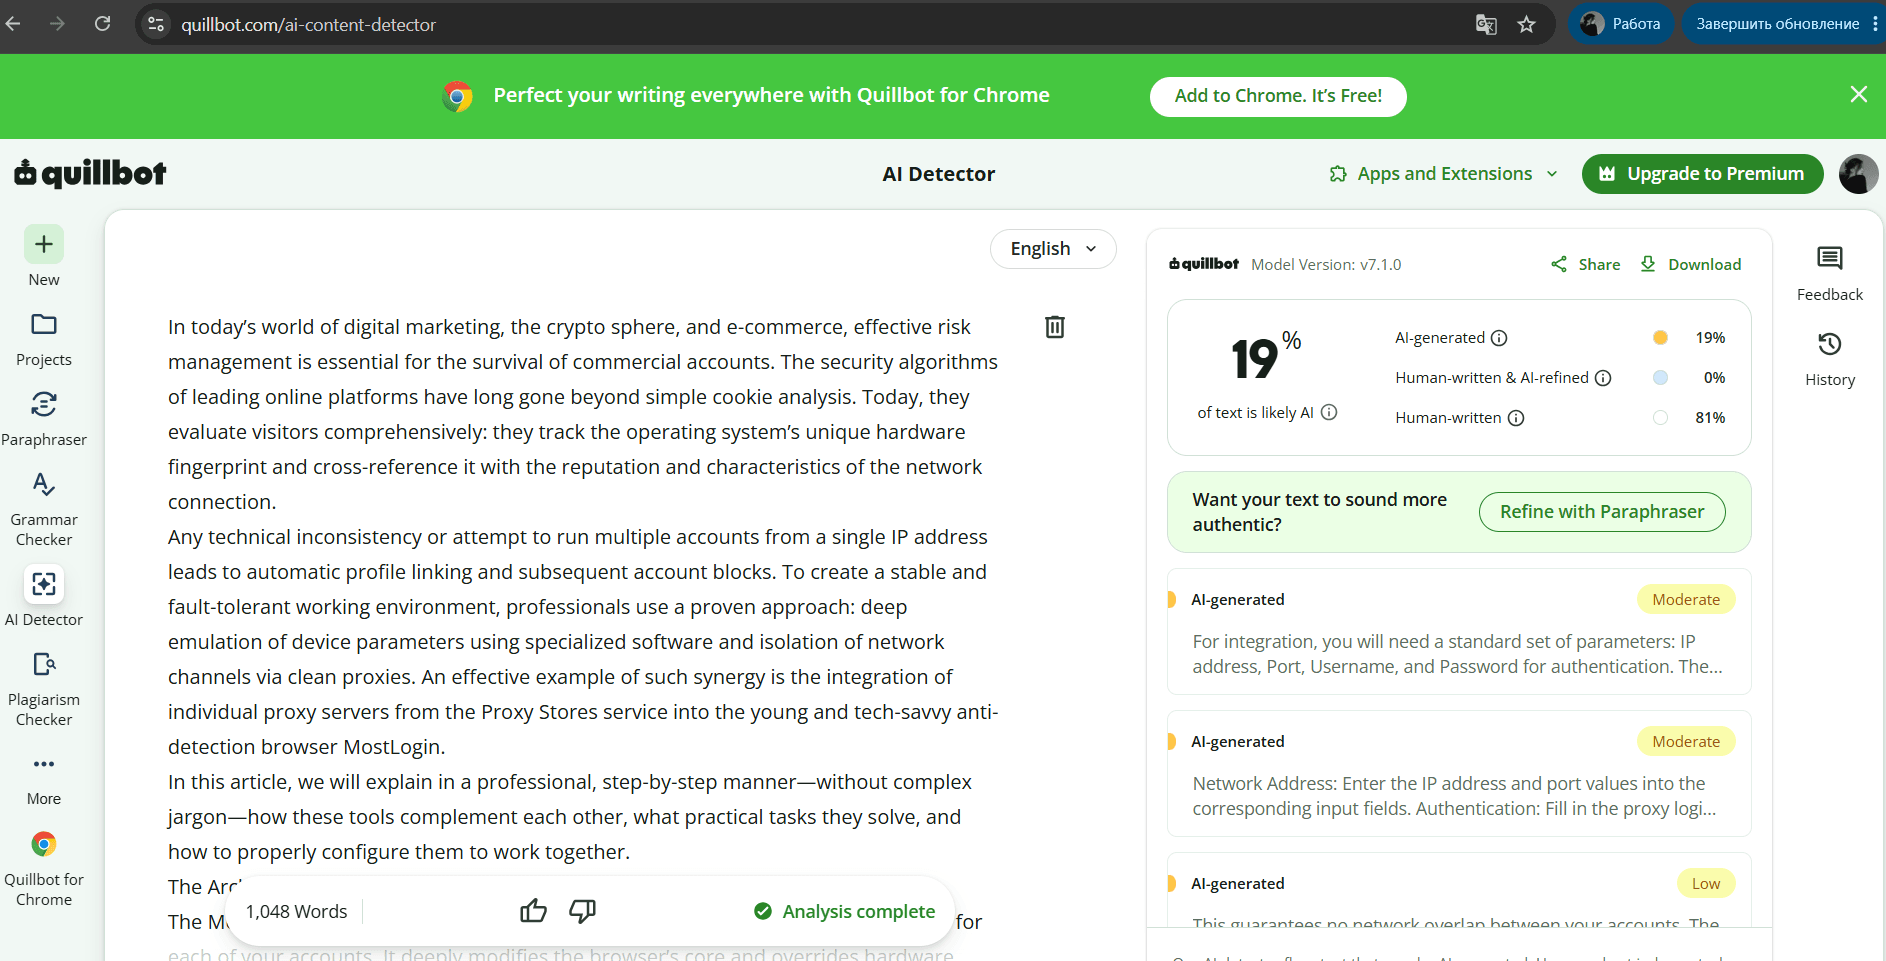The image size is (1886, 961).
Task: Open the More tools menu
Action: click(x=44, y=778)
